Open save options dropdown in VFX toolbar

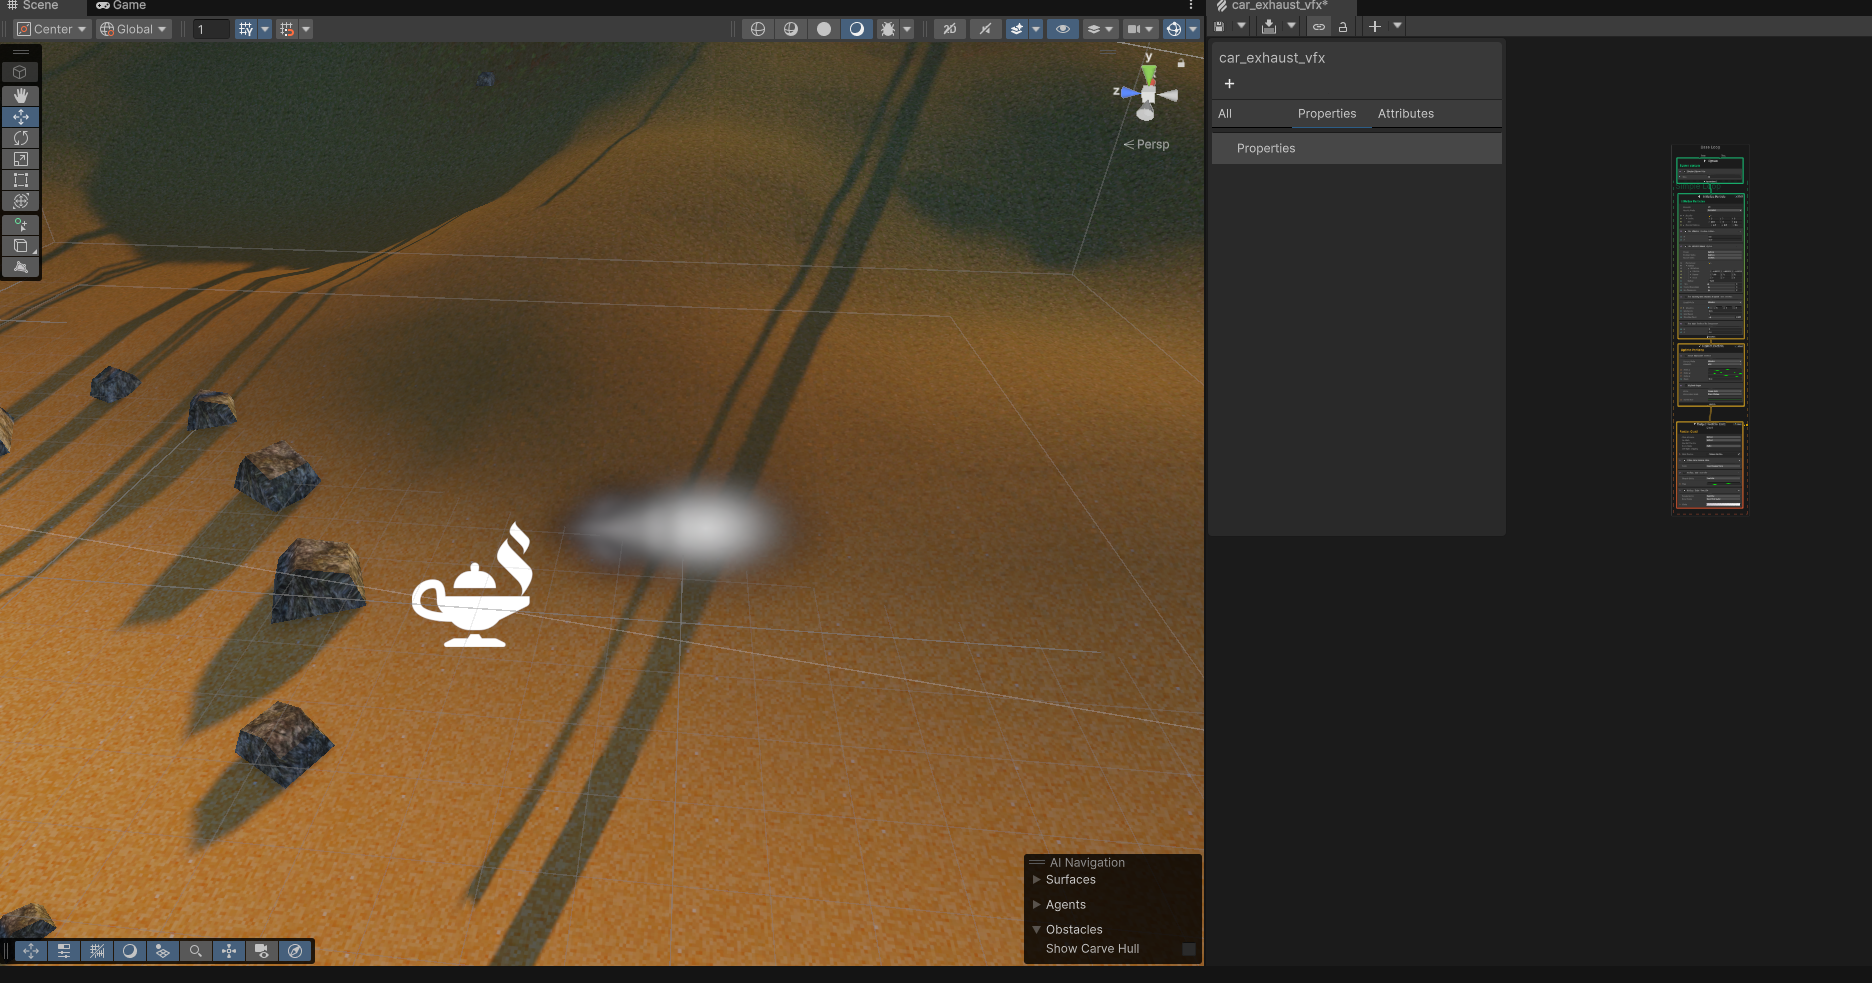[x=1241, y=26]
